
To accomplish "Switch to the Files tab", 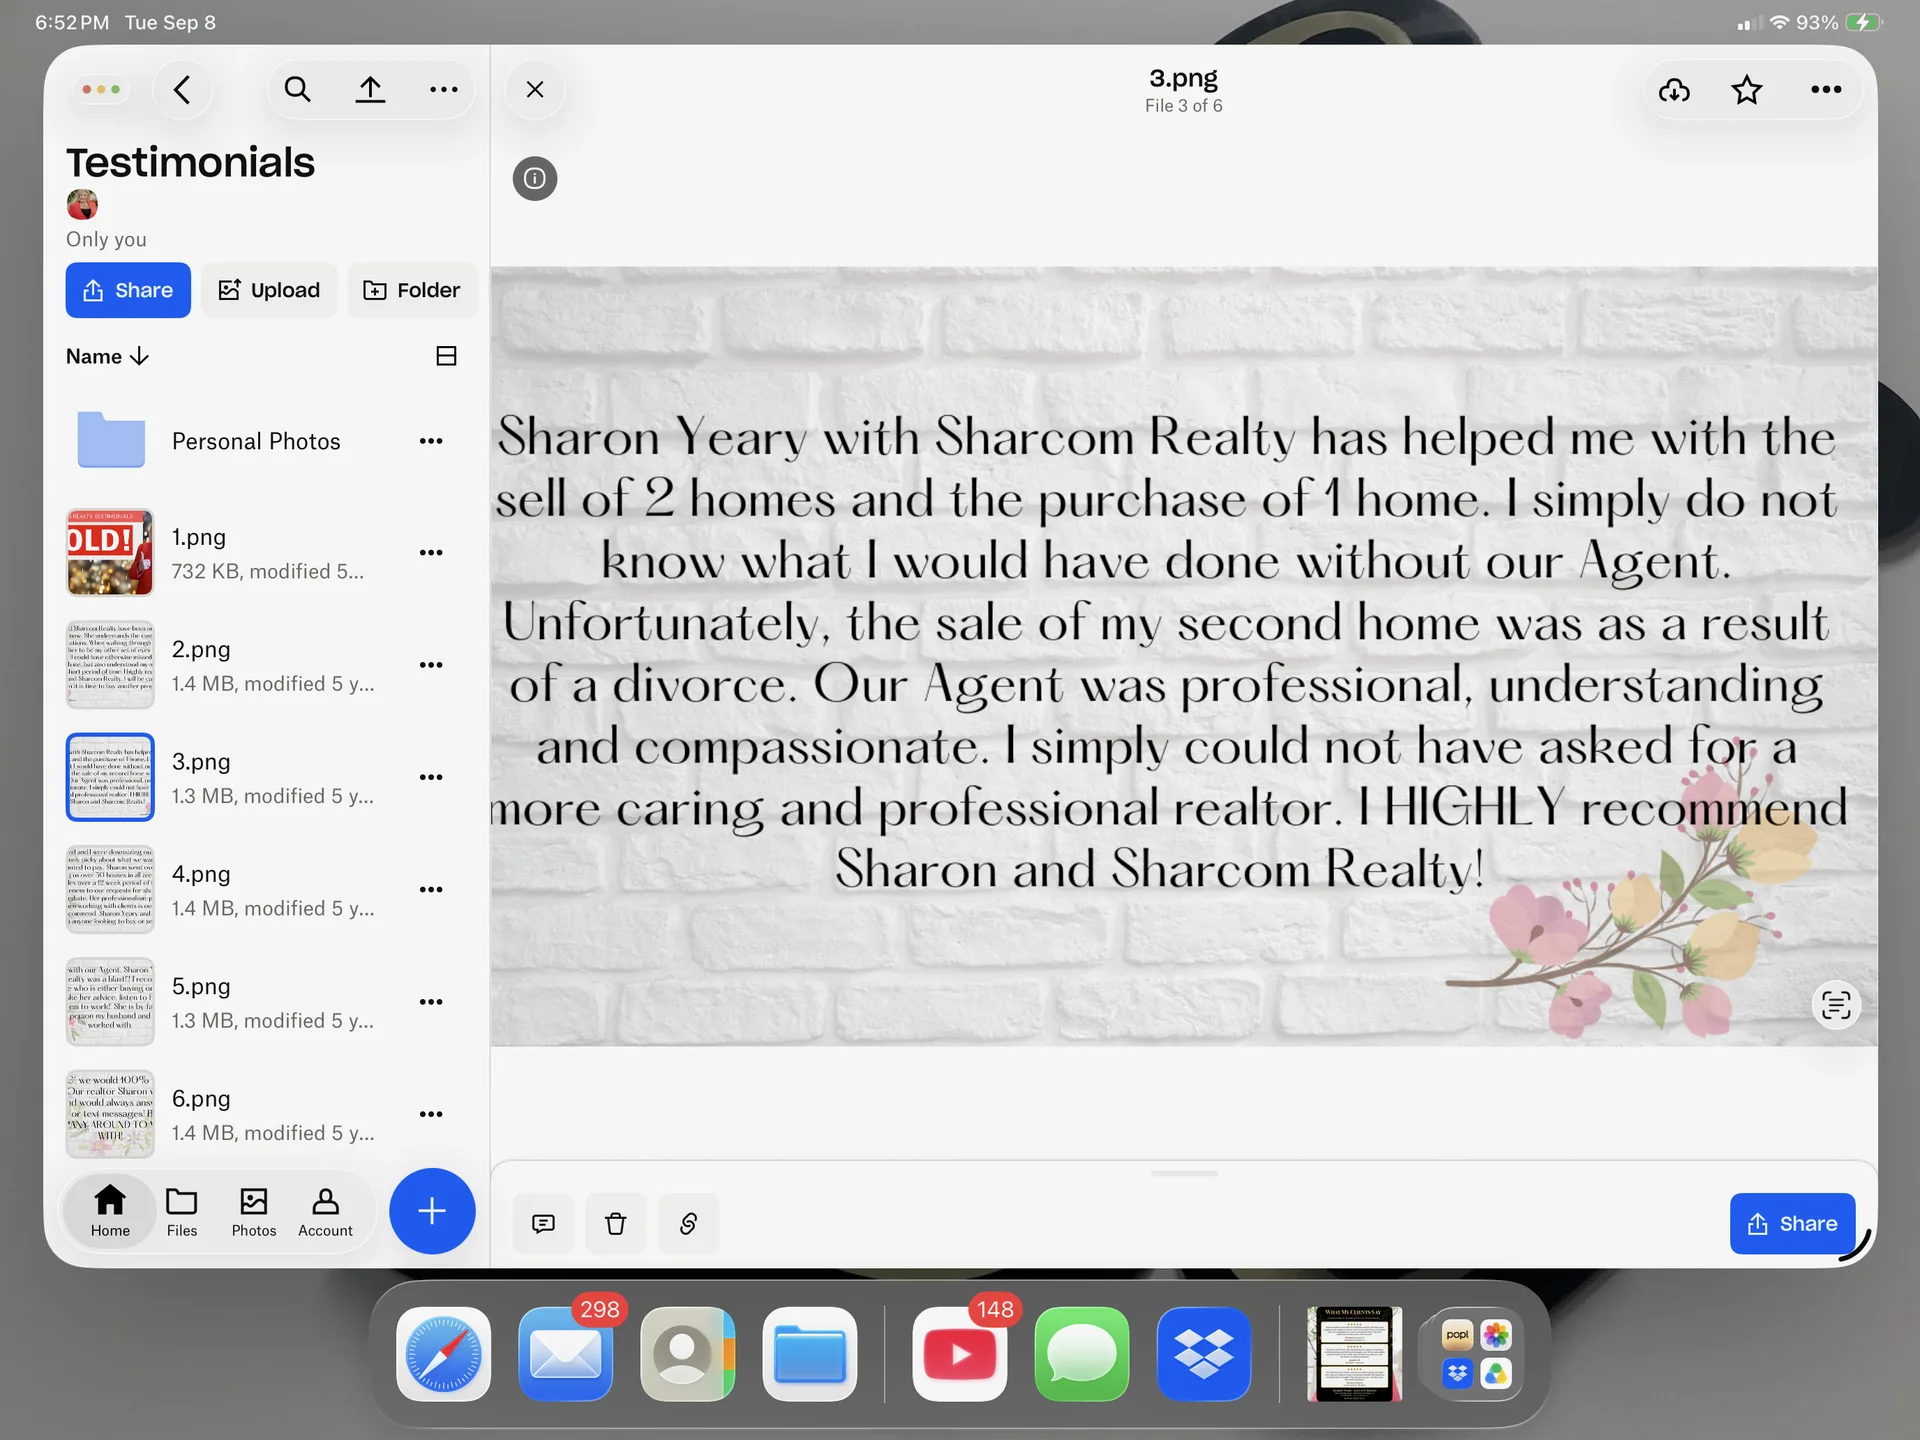I will tap(182, 1211).
